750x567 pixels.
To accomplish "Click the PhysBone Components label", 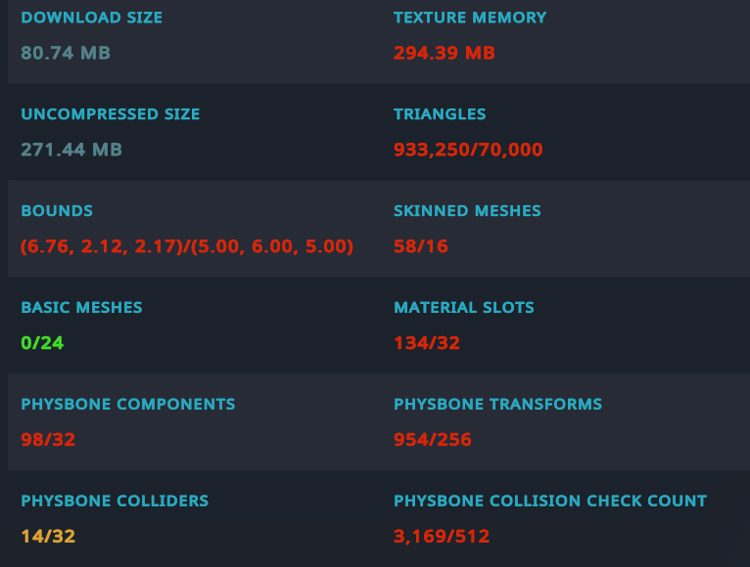I will [x=128, y=405].
